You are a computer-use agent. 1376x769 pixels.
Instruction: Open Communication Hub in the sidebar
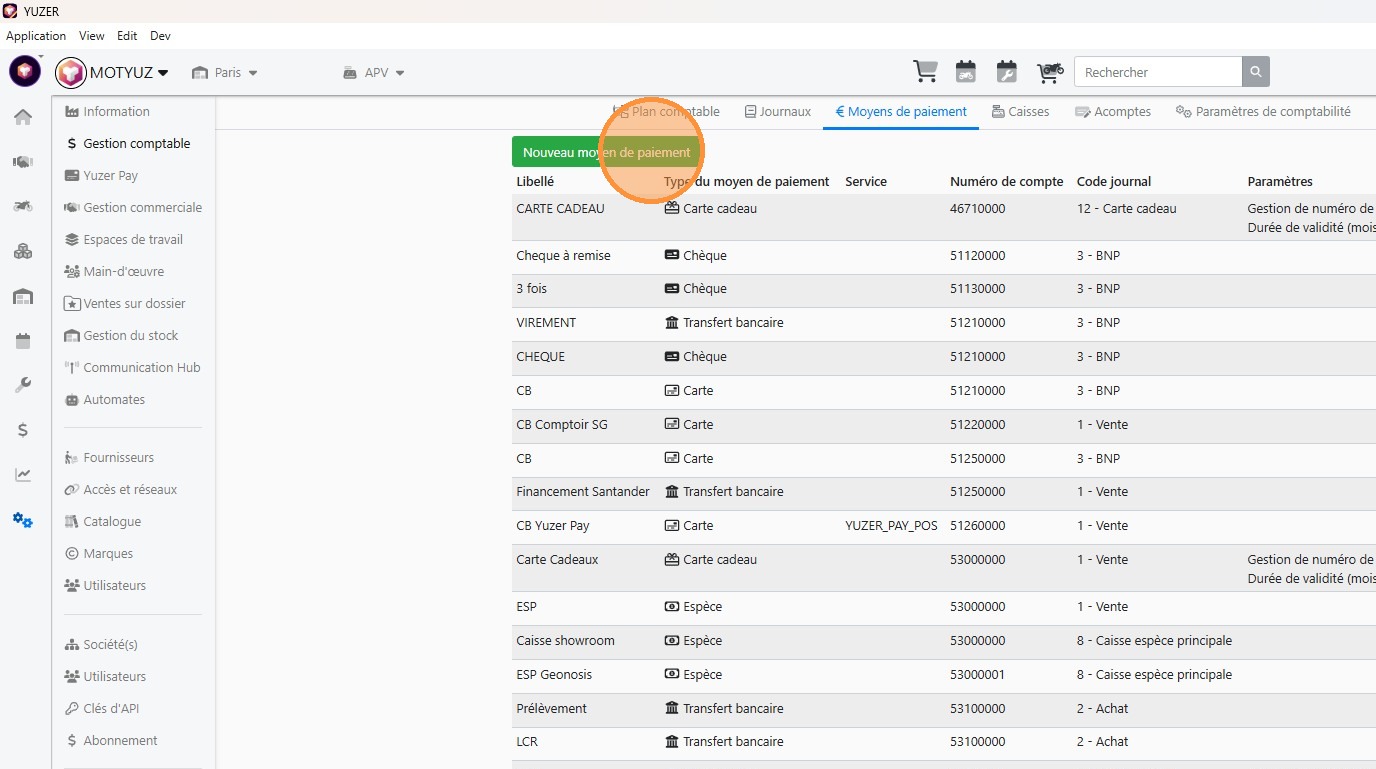(x=132, y=368)
